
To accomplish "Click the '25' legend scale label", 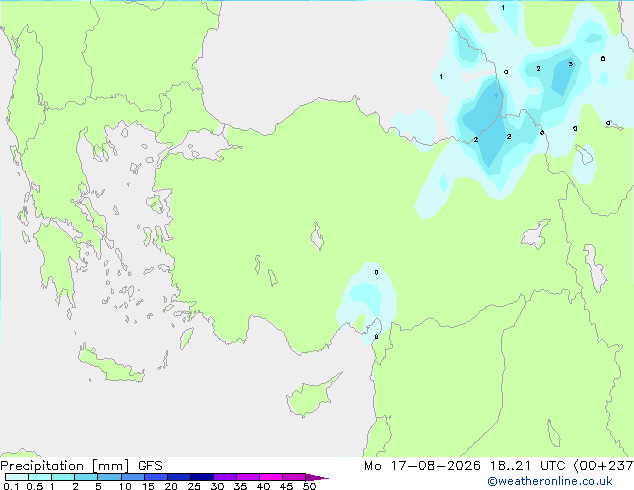I will tap(194, 486).
